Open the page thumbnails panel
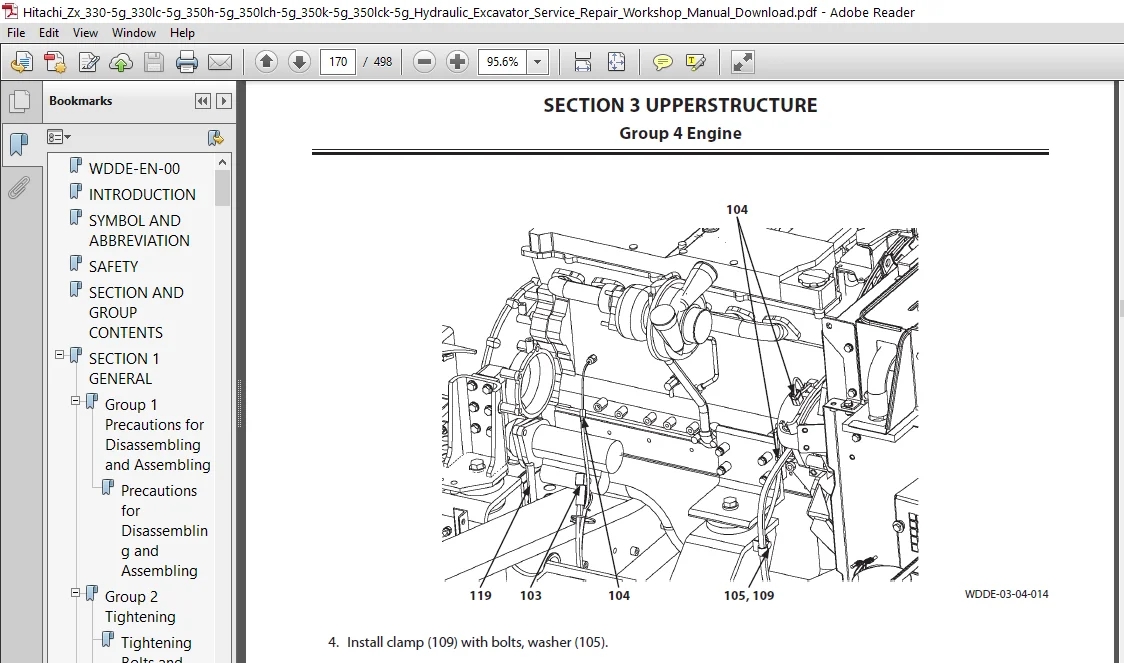 click(x=19, y=101)
